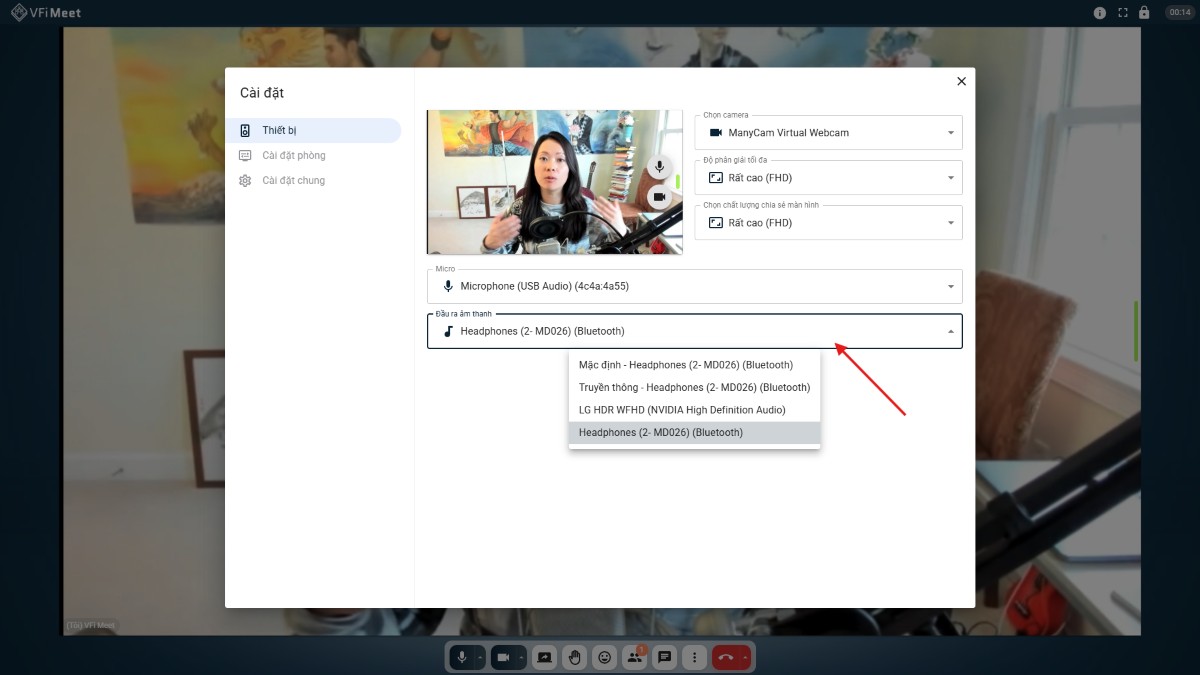The image size is (1200, 675).
Task: Expand the Microphone (USB Audio) dropdown
Action: point(694,287)
